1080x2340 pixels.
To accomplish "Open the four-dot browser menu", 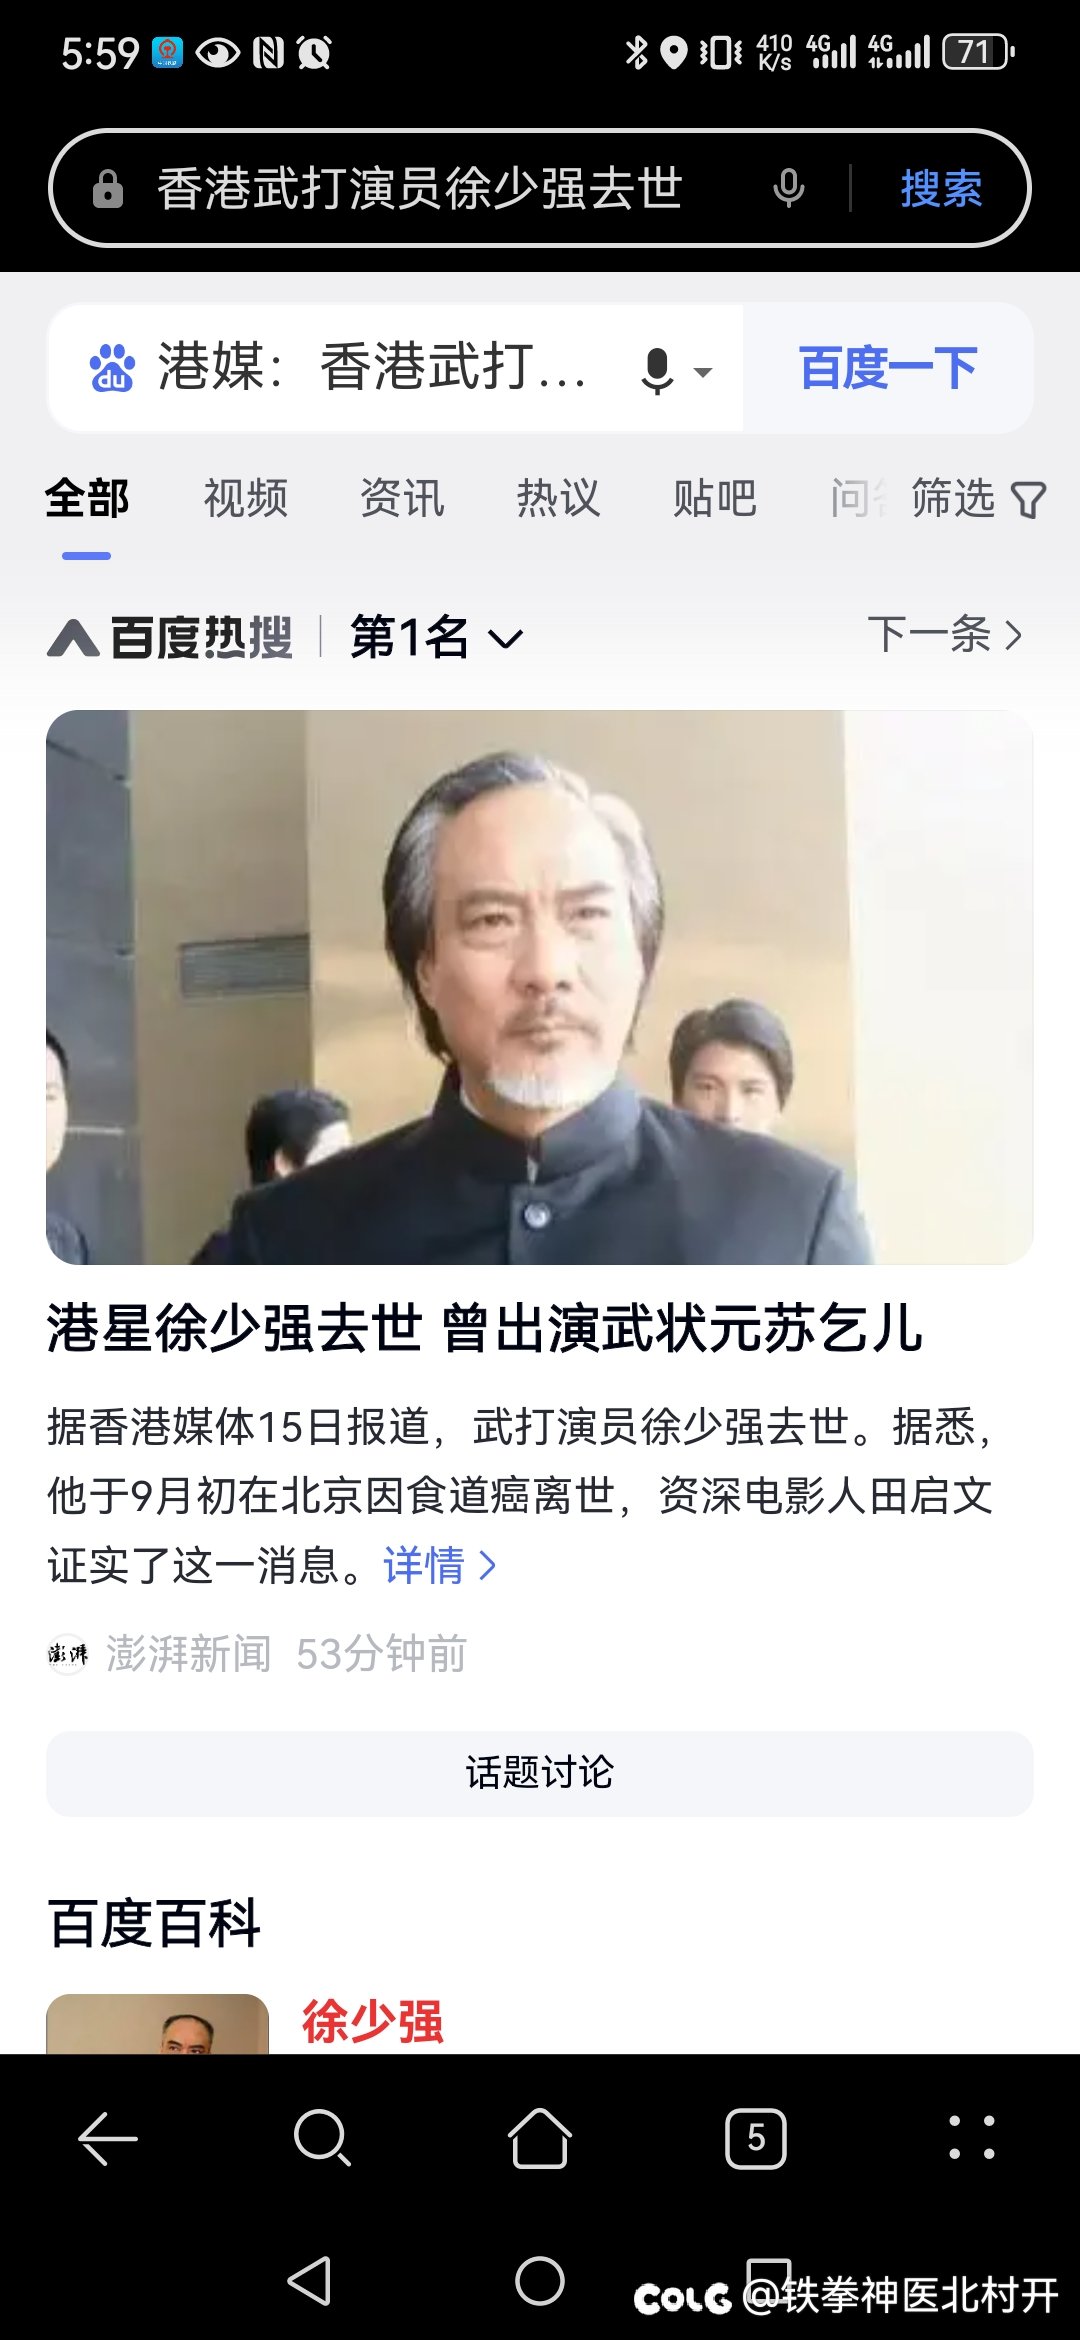I will (972, 2138).
